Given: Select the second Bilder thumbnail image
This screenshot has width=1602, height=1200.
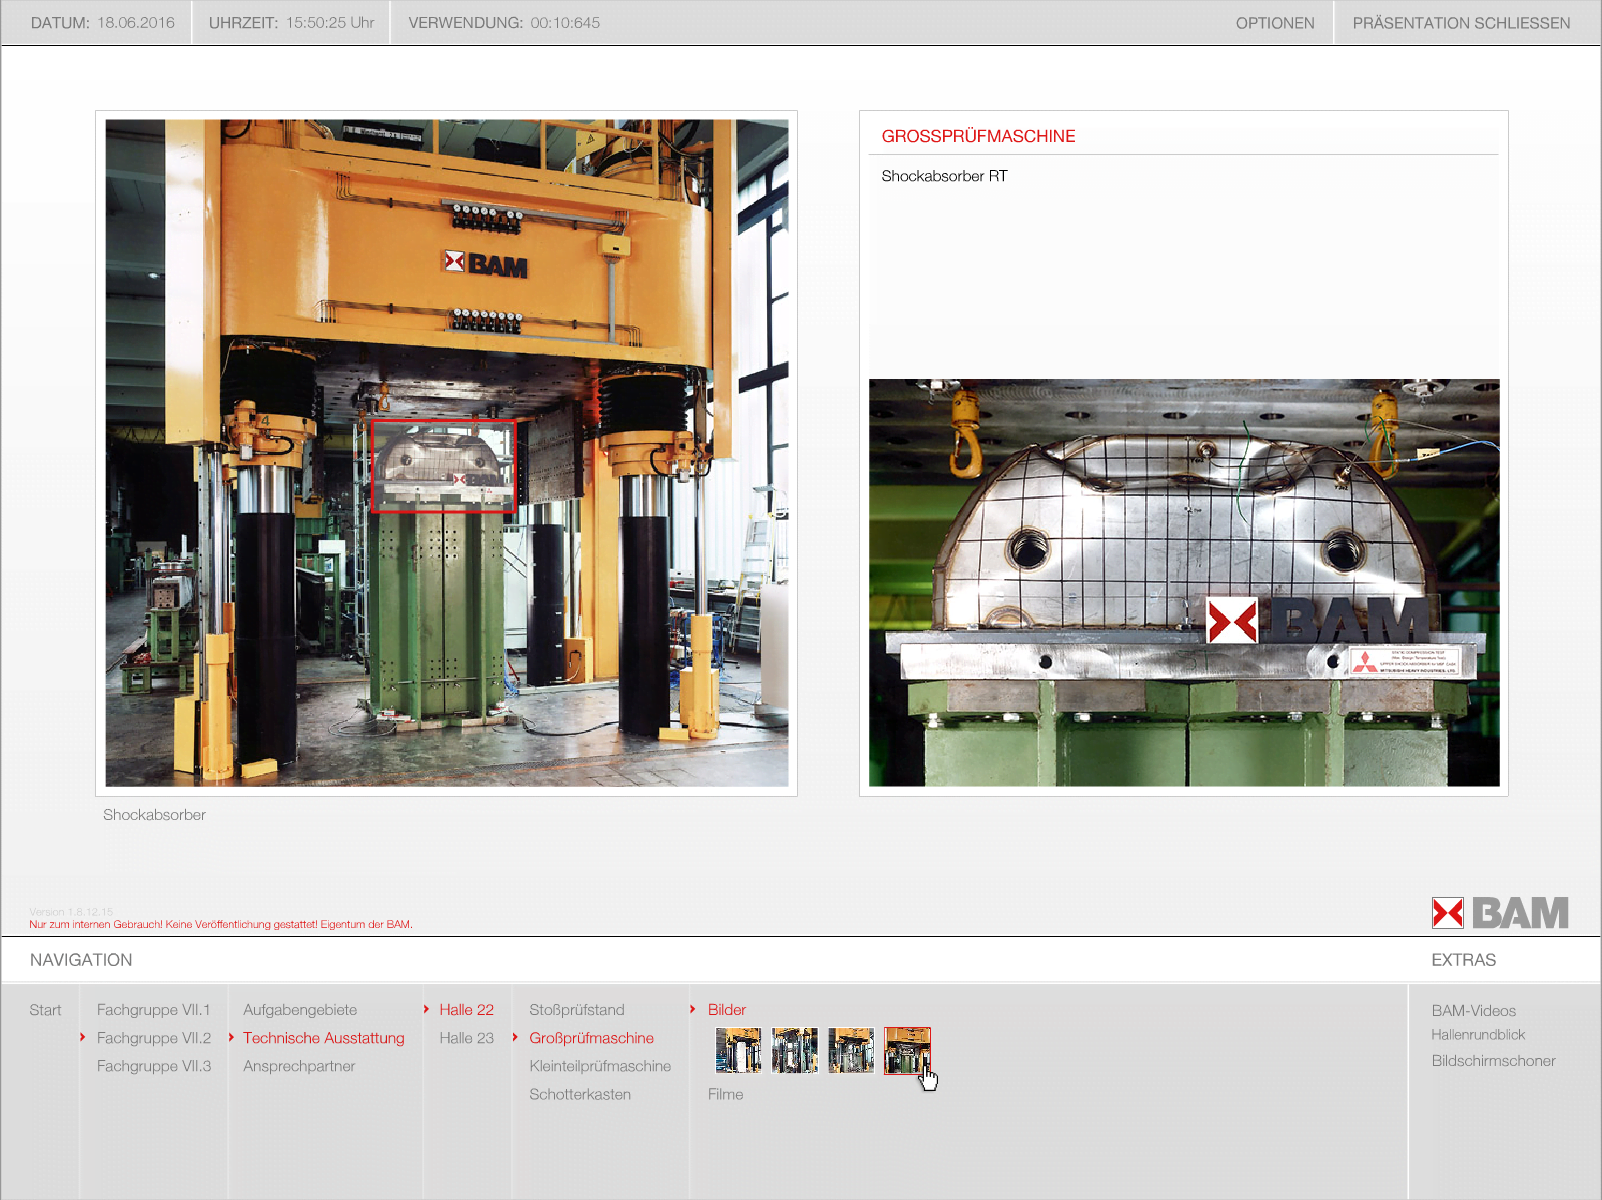Looking at the screenshot, I should click(795, 1050).
